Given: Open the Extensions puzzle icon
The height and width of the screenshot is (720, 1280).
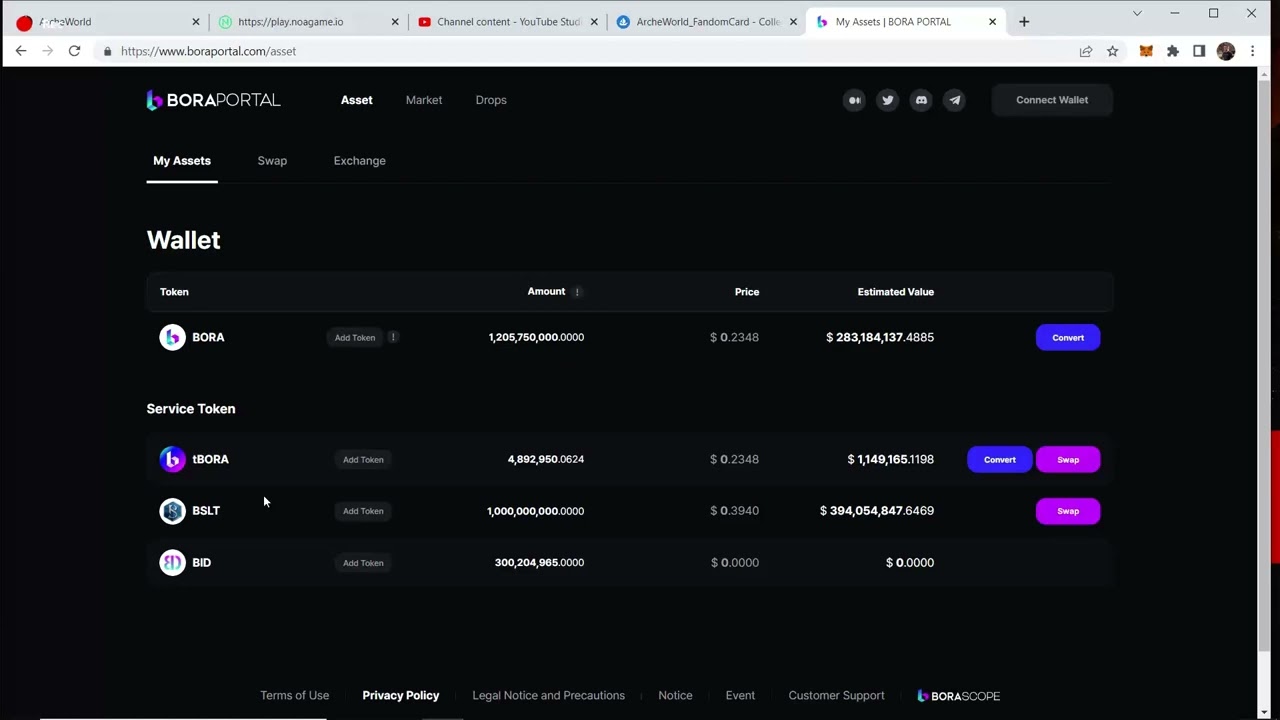Looking at the screenshot, I should pyautogui.click(x=1173, y=51).
